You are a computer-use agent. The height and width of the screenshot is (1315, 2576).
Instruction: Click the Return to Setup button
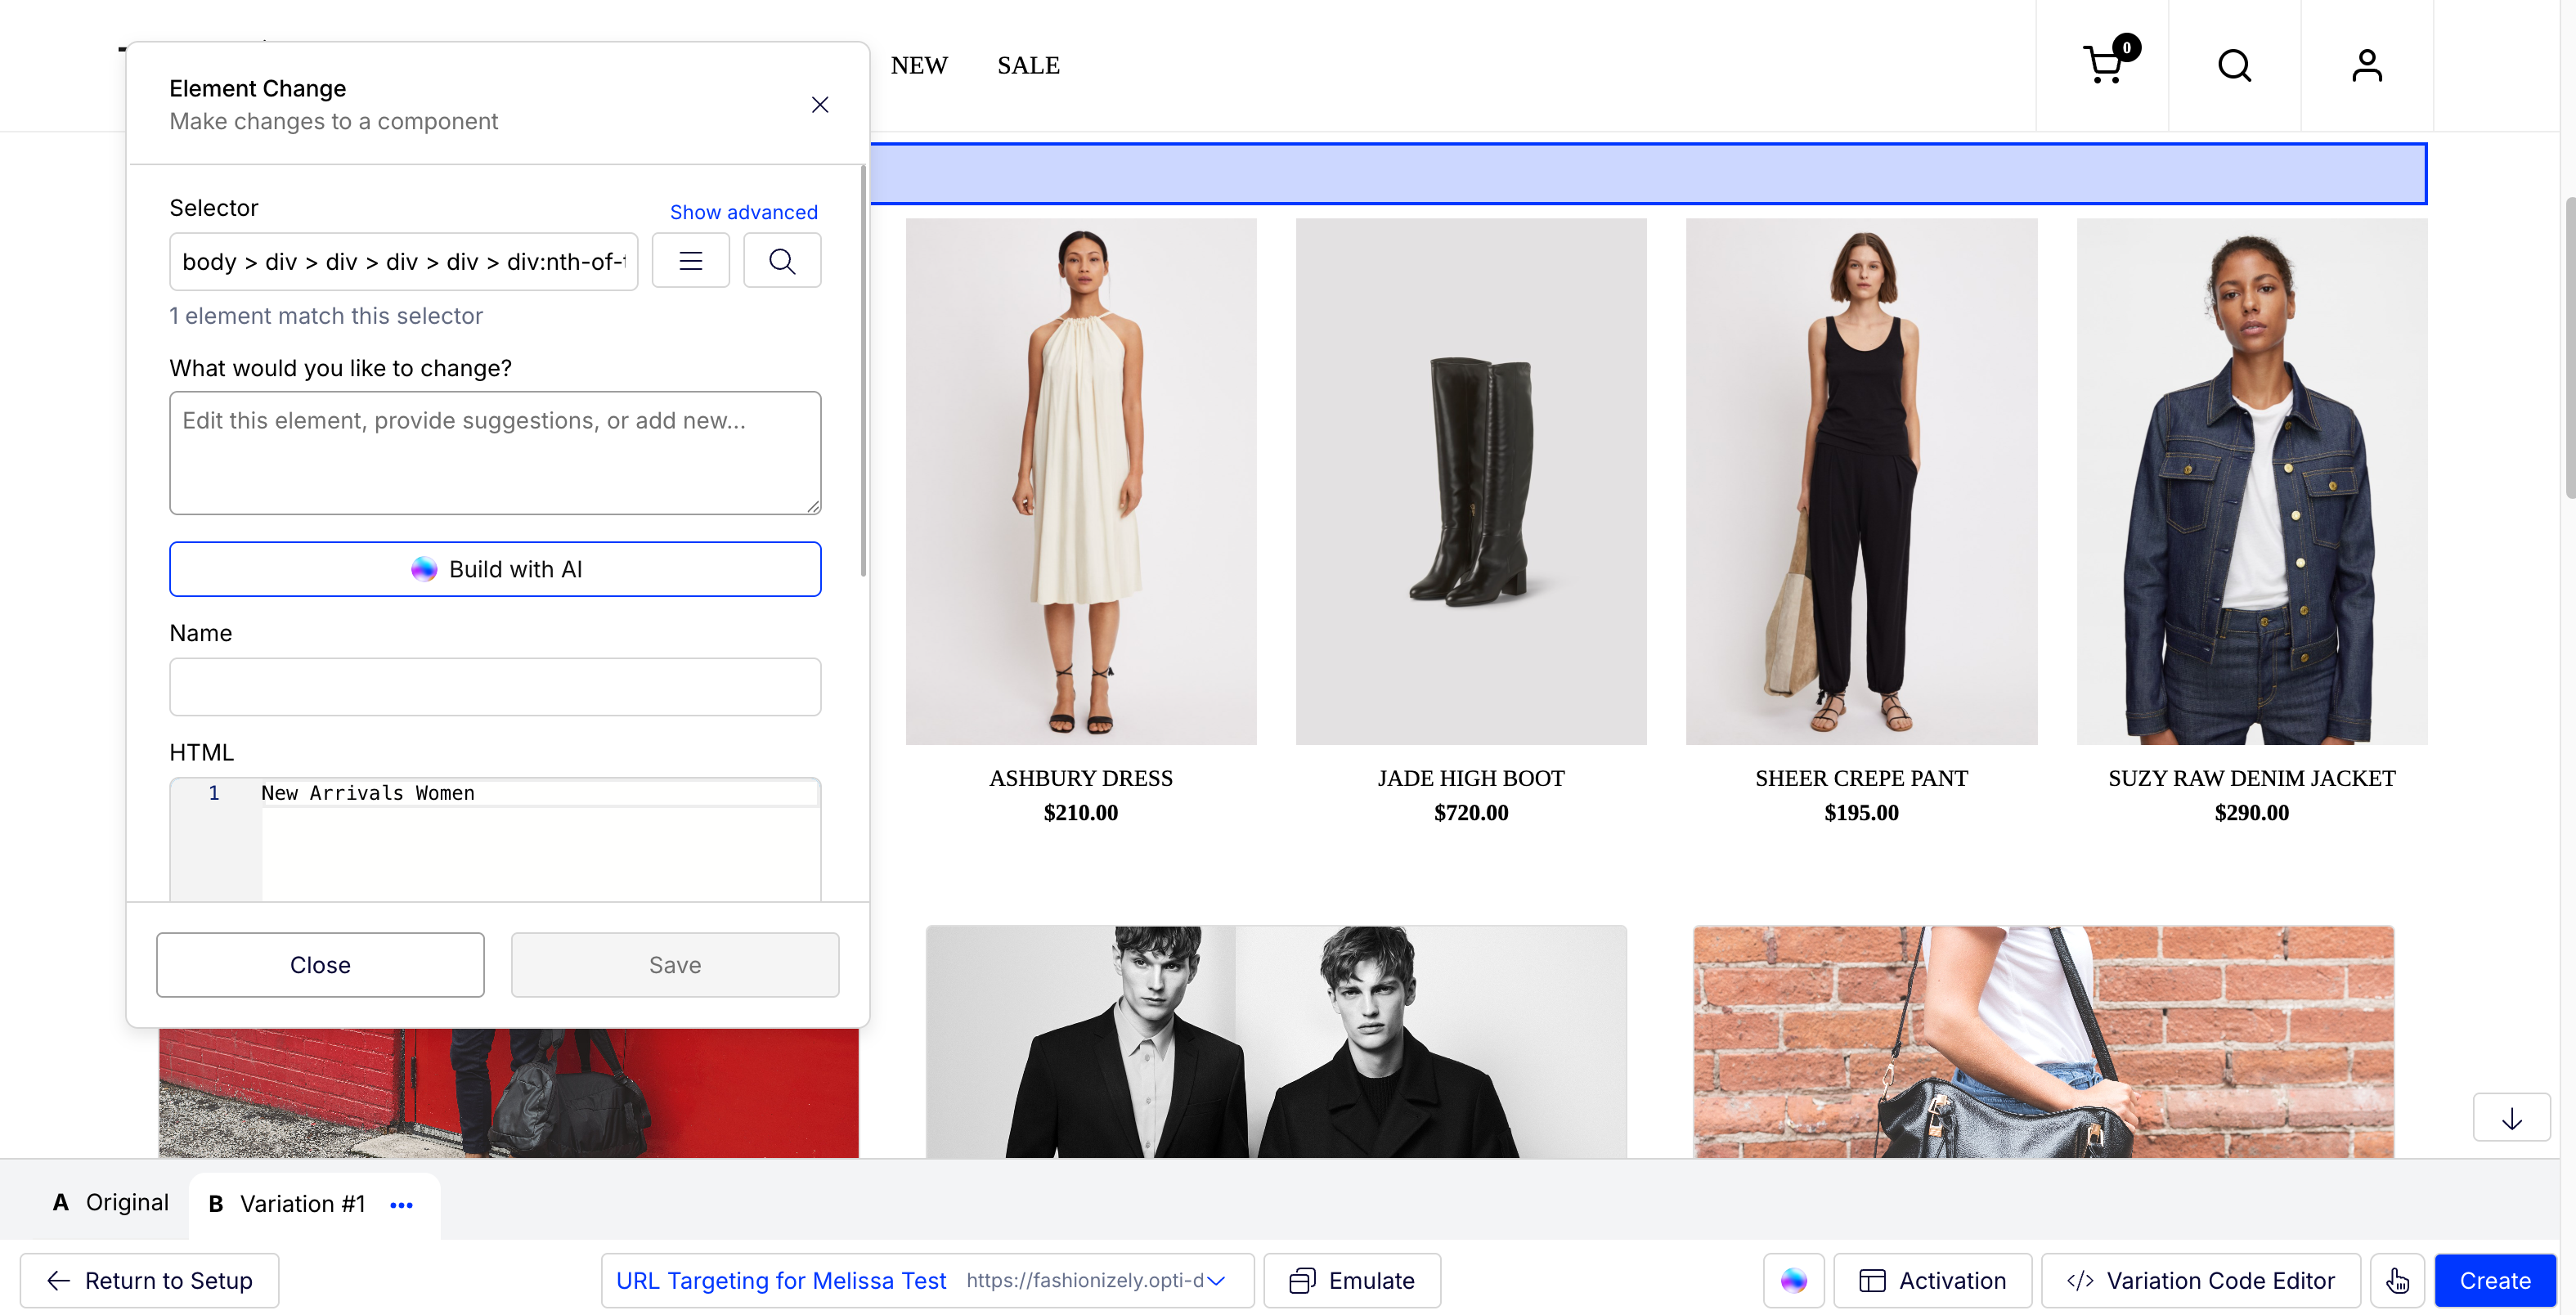pos(150,1280)
